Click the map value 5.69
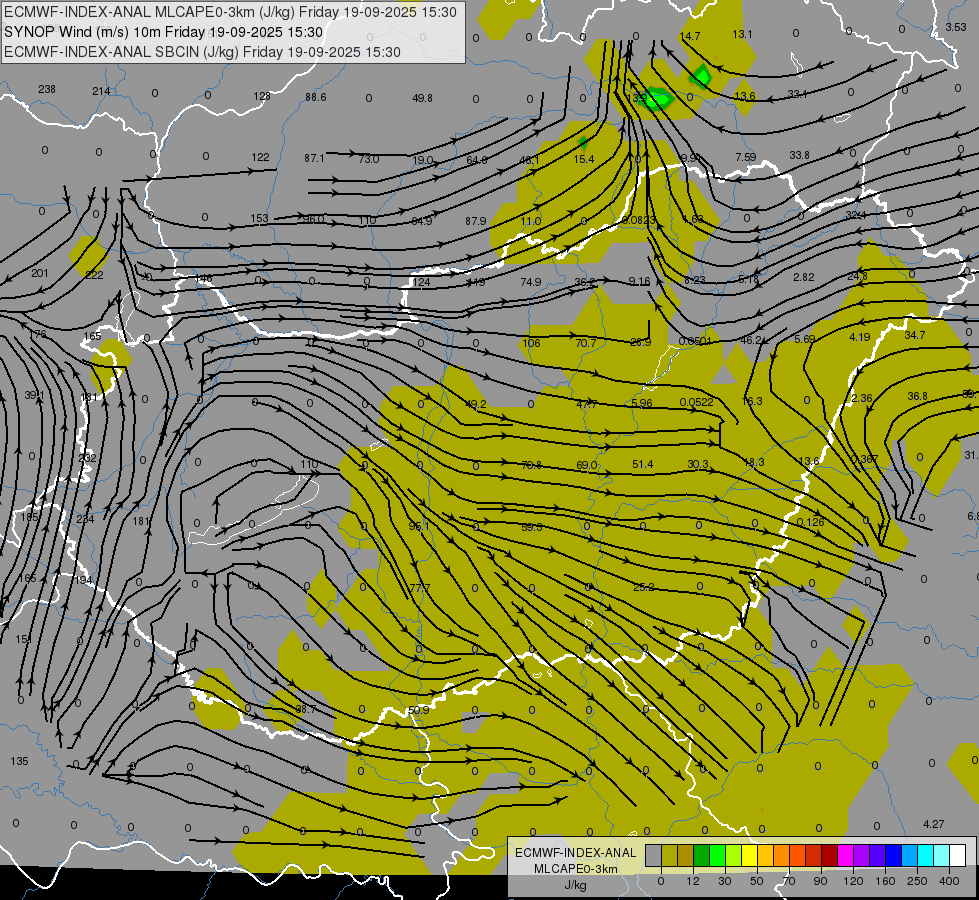979x900 pixels. coord(804,339)
